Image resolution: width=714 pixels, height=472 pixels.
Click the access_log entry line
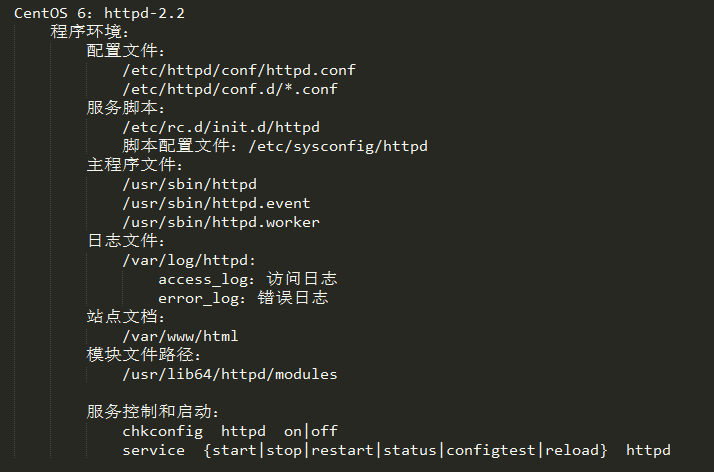[x=248, y=279]
